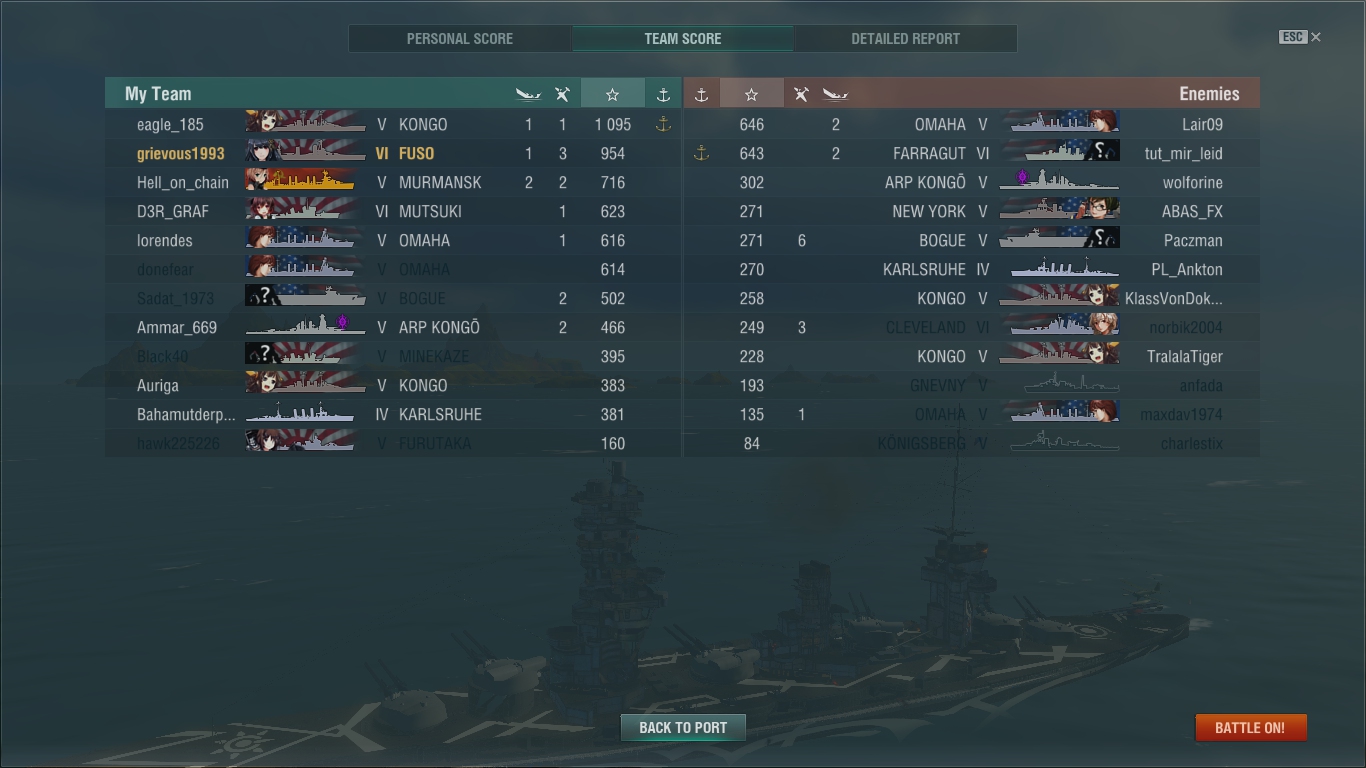Image resolution: width=1366 pixels, height=768 pixels.
Task: Click My Team star score column header
Action: (x=612, y=94)
